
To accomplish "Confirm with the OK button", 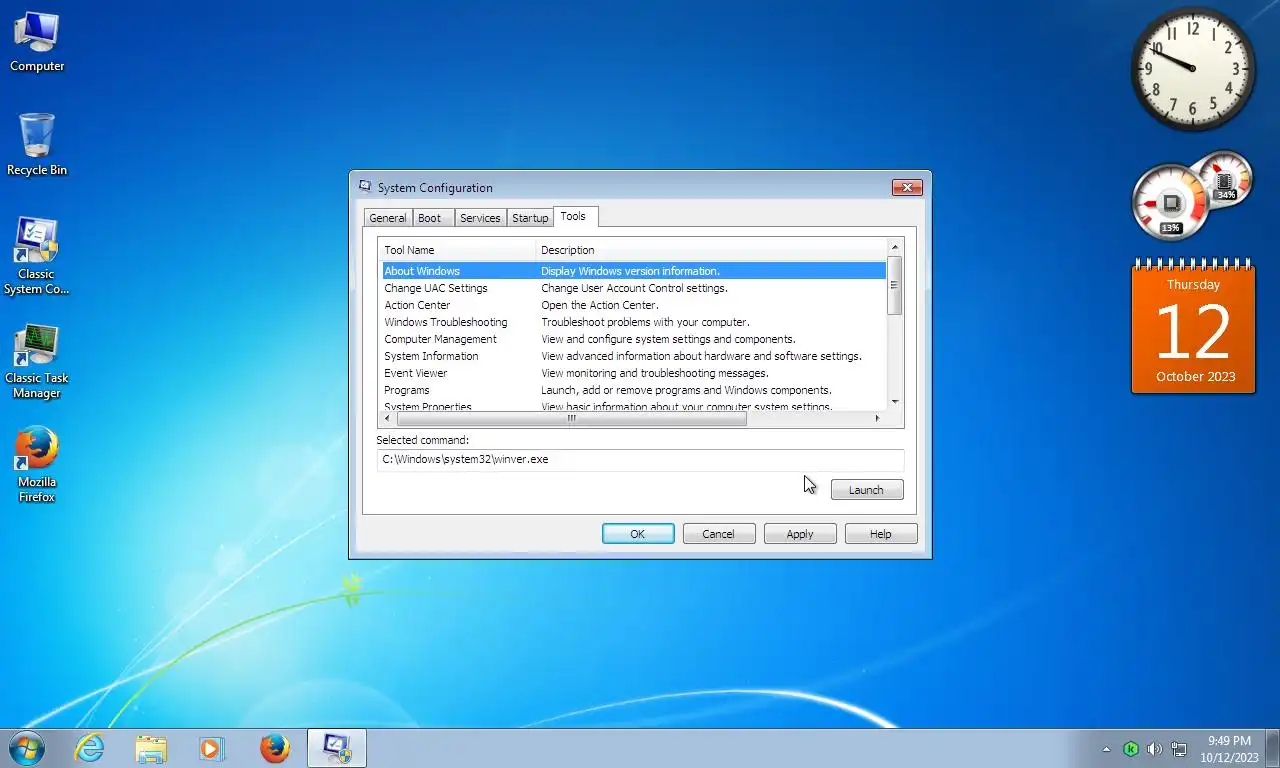I will tap(638, 534).
